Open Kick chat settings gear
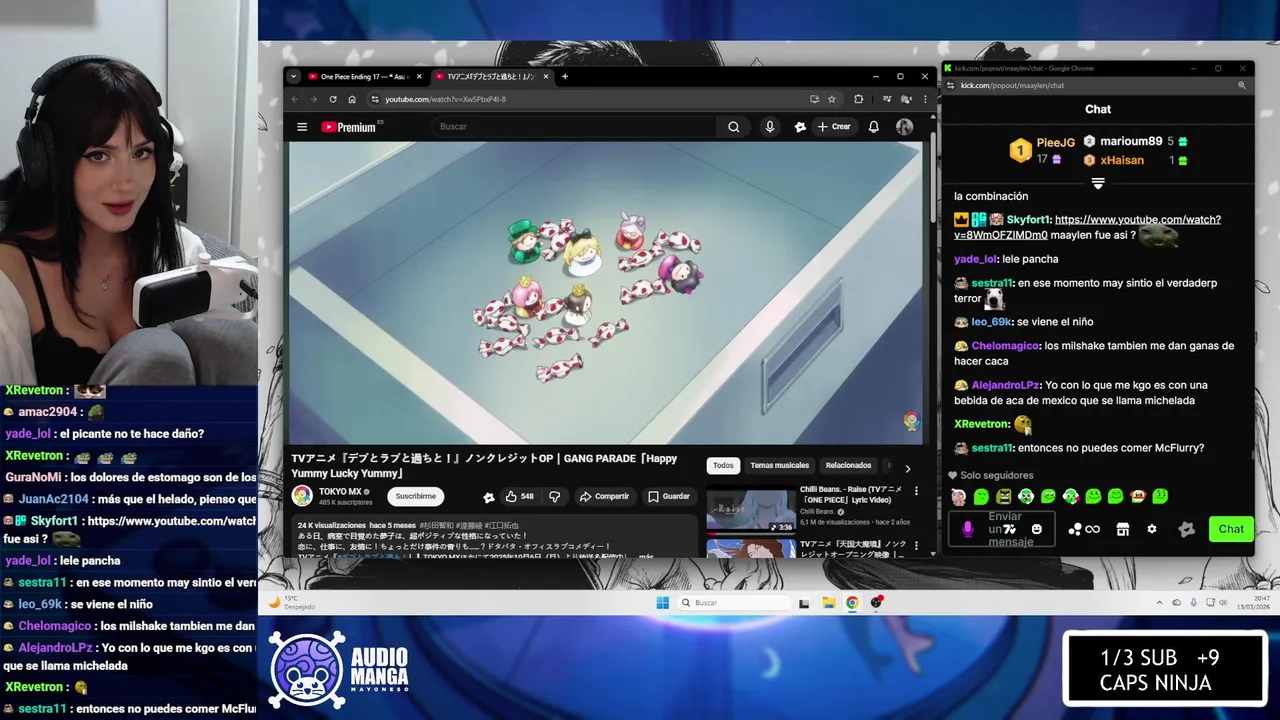 (x=1152, y=529)
